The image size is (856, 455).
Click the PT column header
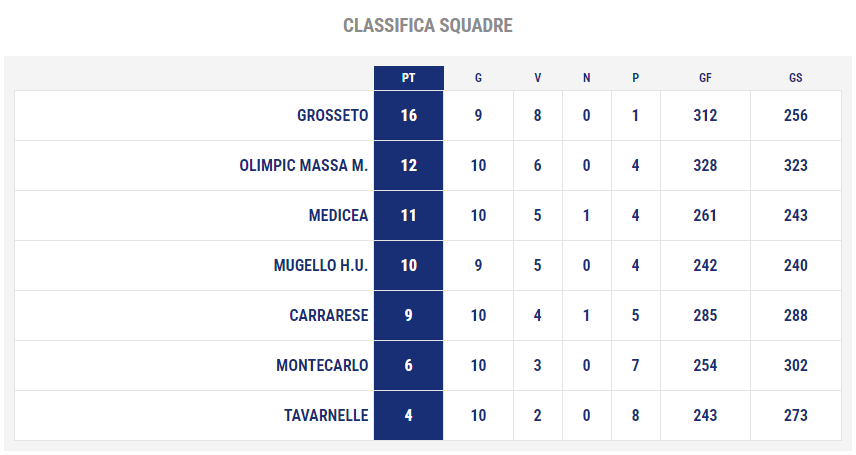pos(408,78)
